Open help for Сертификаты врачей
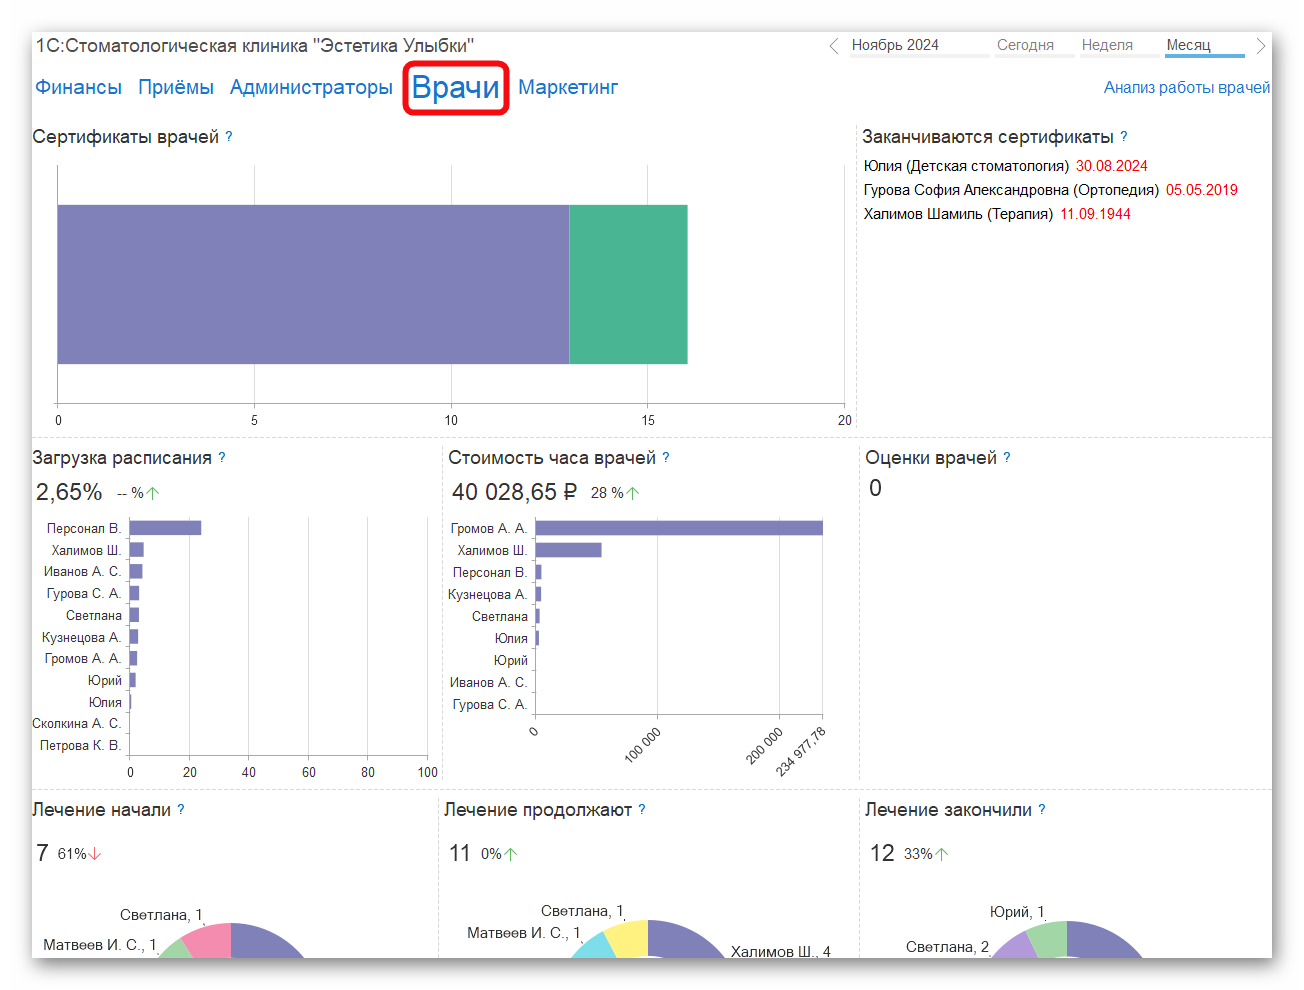This screenshot has width=1304, height=990. coord(229,136)
